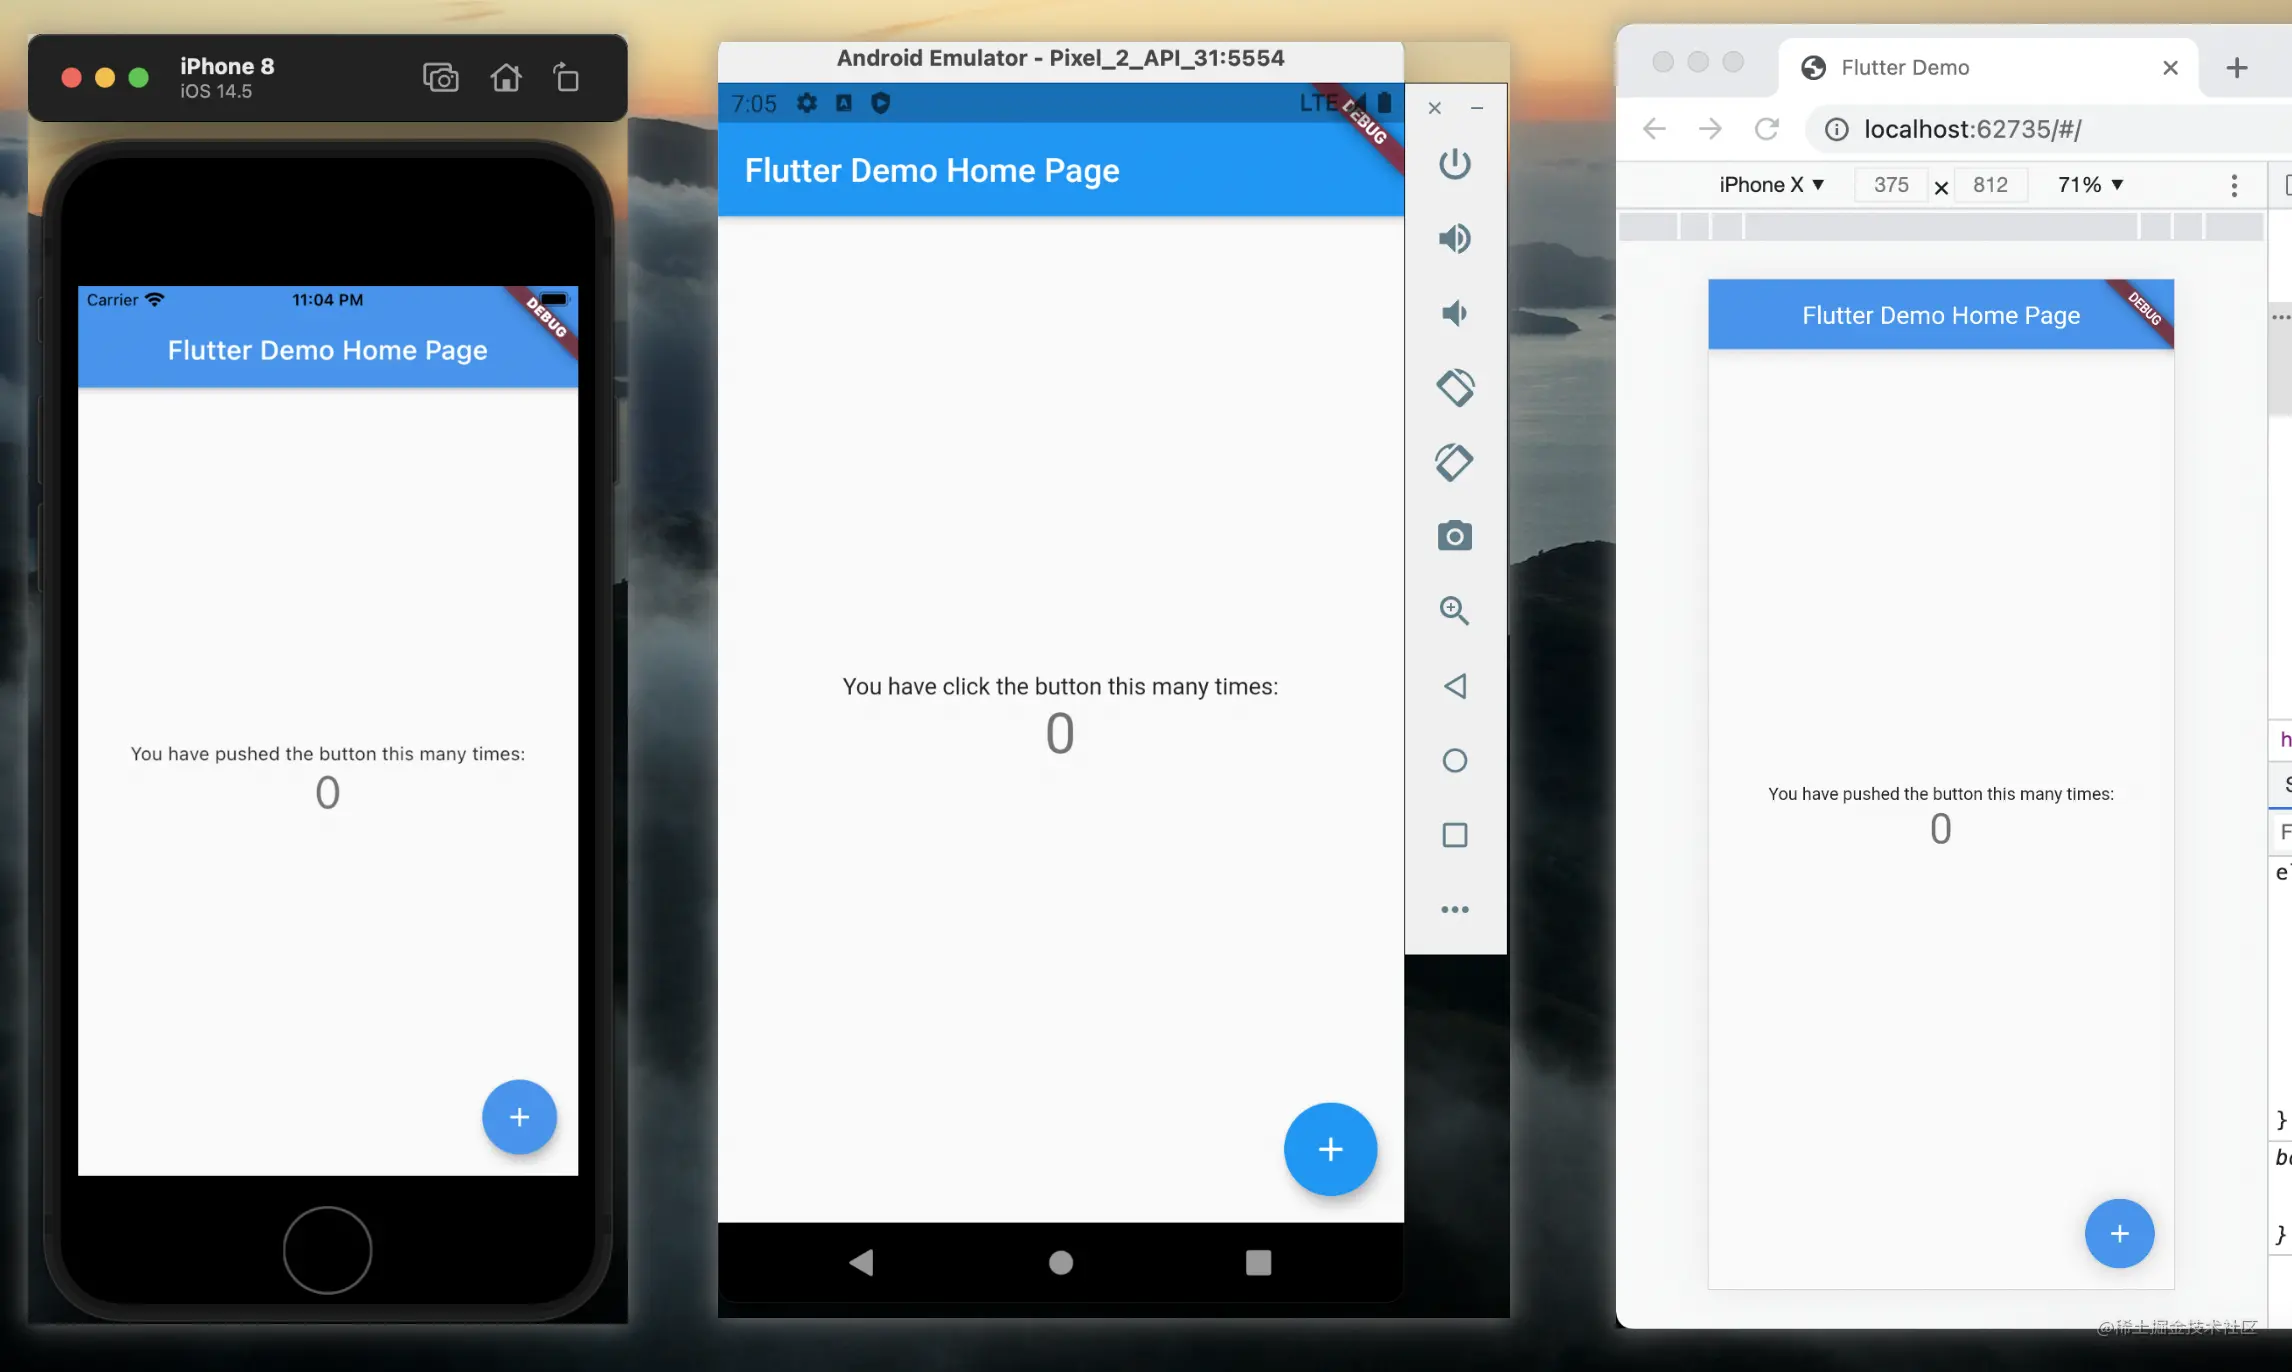Click the volume down icon on emulator
This screenshot has width=2292, height=1372.
(1453, 310)
